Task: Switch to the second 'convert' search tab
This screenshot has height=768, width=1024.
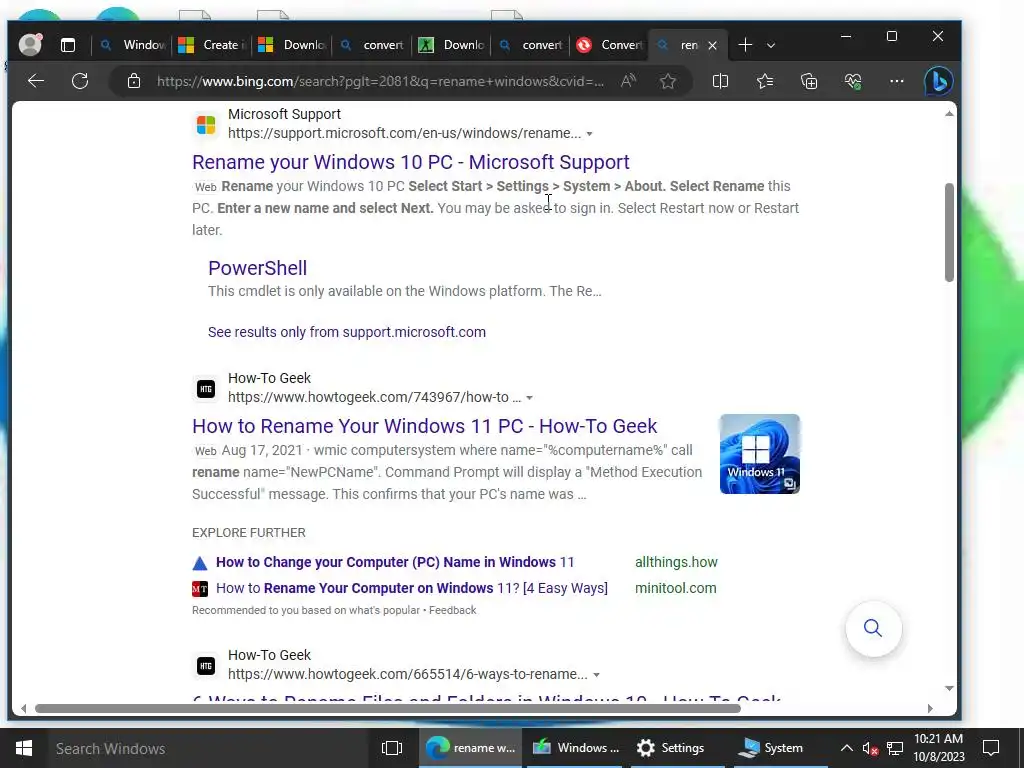Action: pyautogui.click(x=531, y=45)
